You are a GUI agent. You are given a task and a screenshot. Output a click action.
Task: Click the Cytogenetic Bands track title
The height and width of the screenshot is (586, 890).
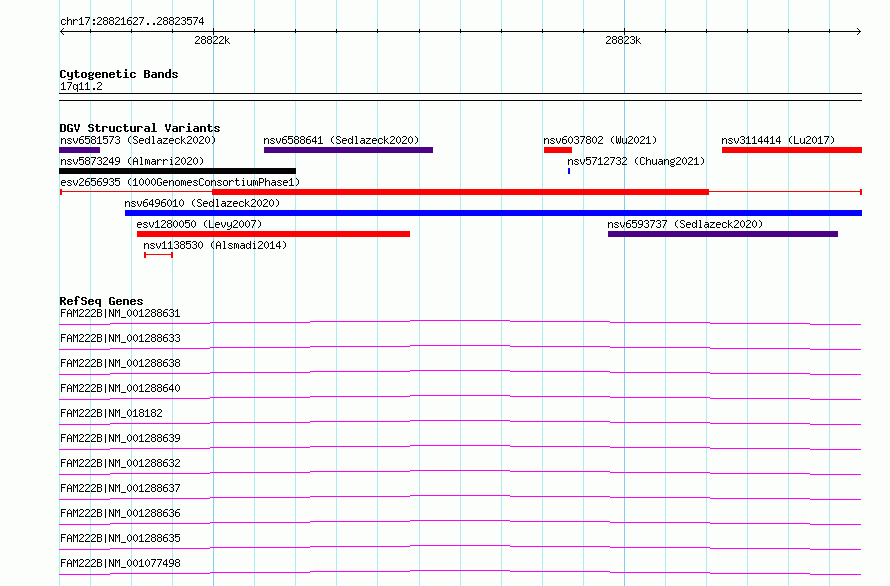coord(119,74)
